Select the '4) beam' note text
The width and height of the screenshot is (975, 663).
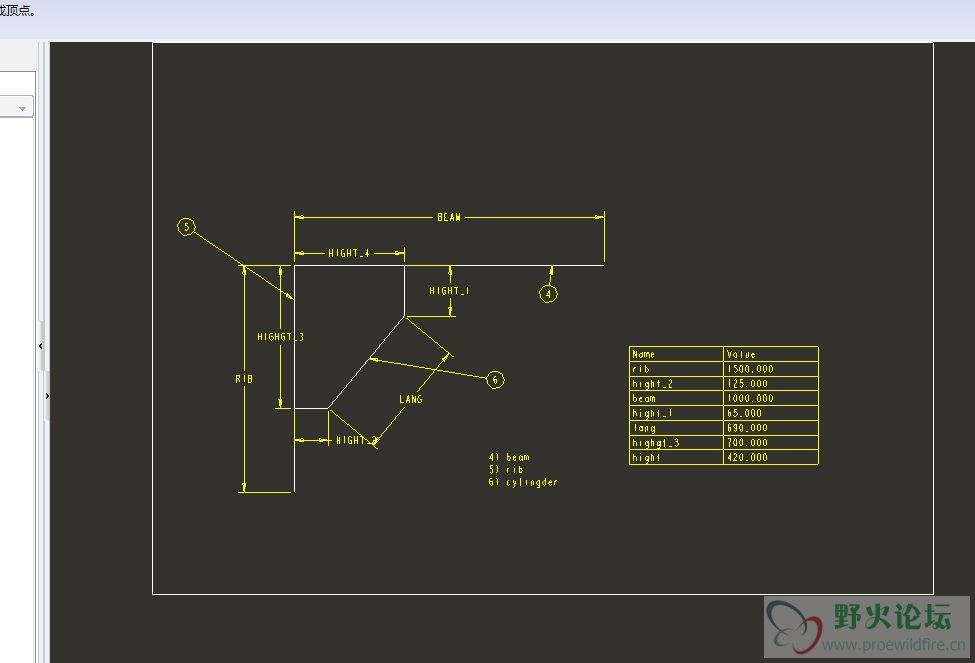pyautogui.click(x=509, y=457)
